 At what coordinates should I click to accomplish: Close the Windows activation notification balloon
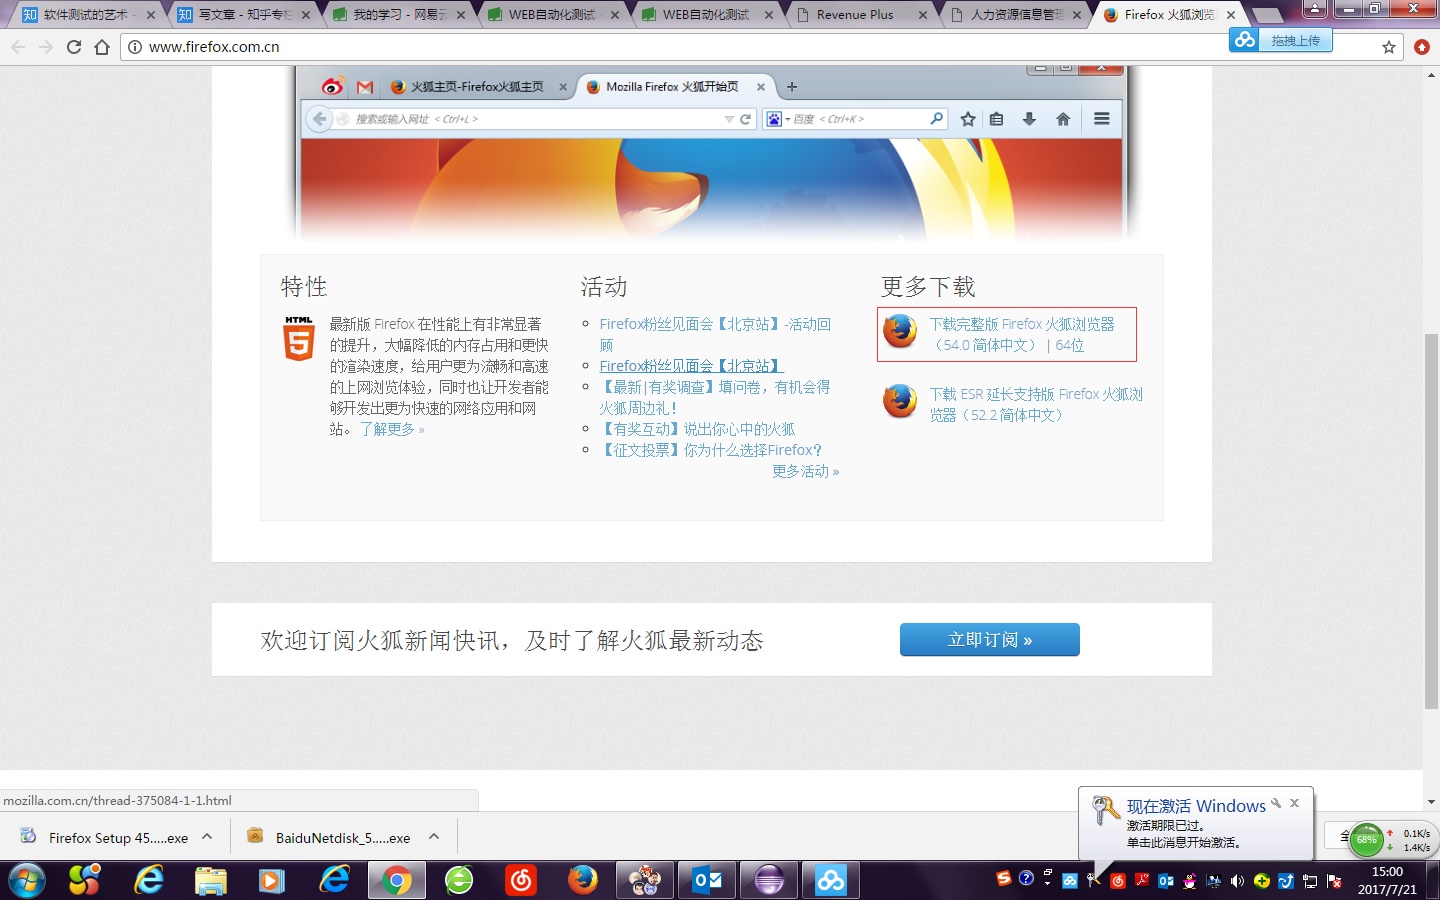coord(1294,803)
